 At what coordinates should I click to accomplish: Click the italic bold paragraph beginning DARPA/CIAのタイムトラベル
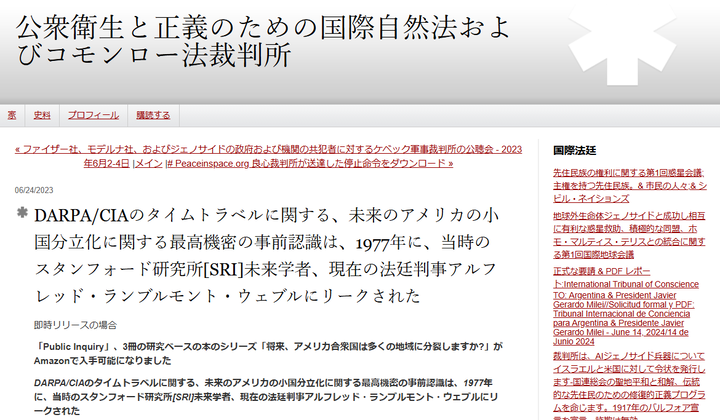pyautogui.click(x=266, y=397)
